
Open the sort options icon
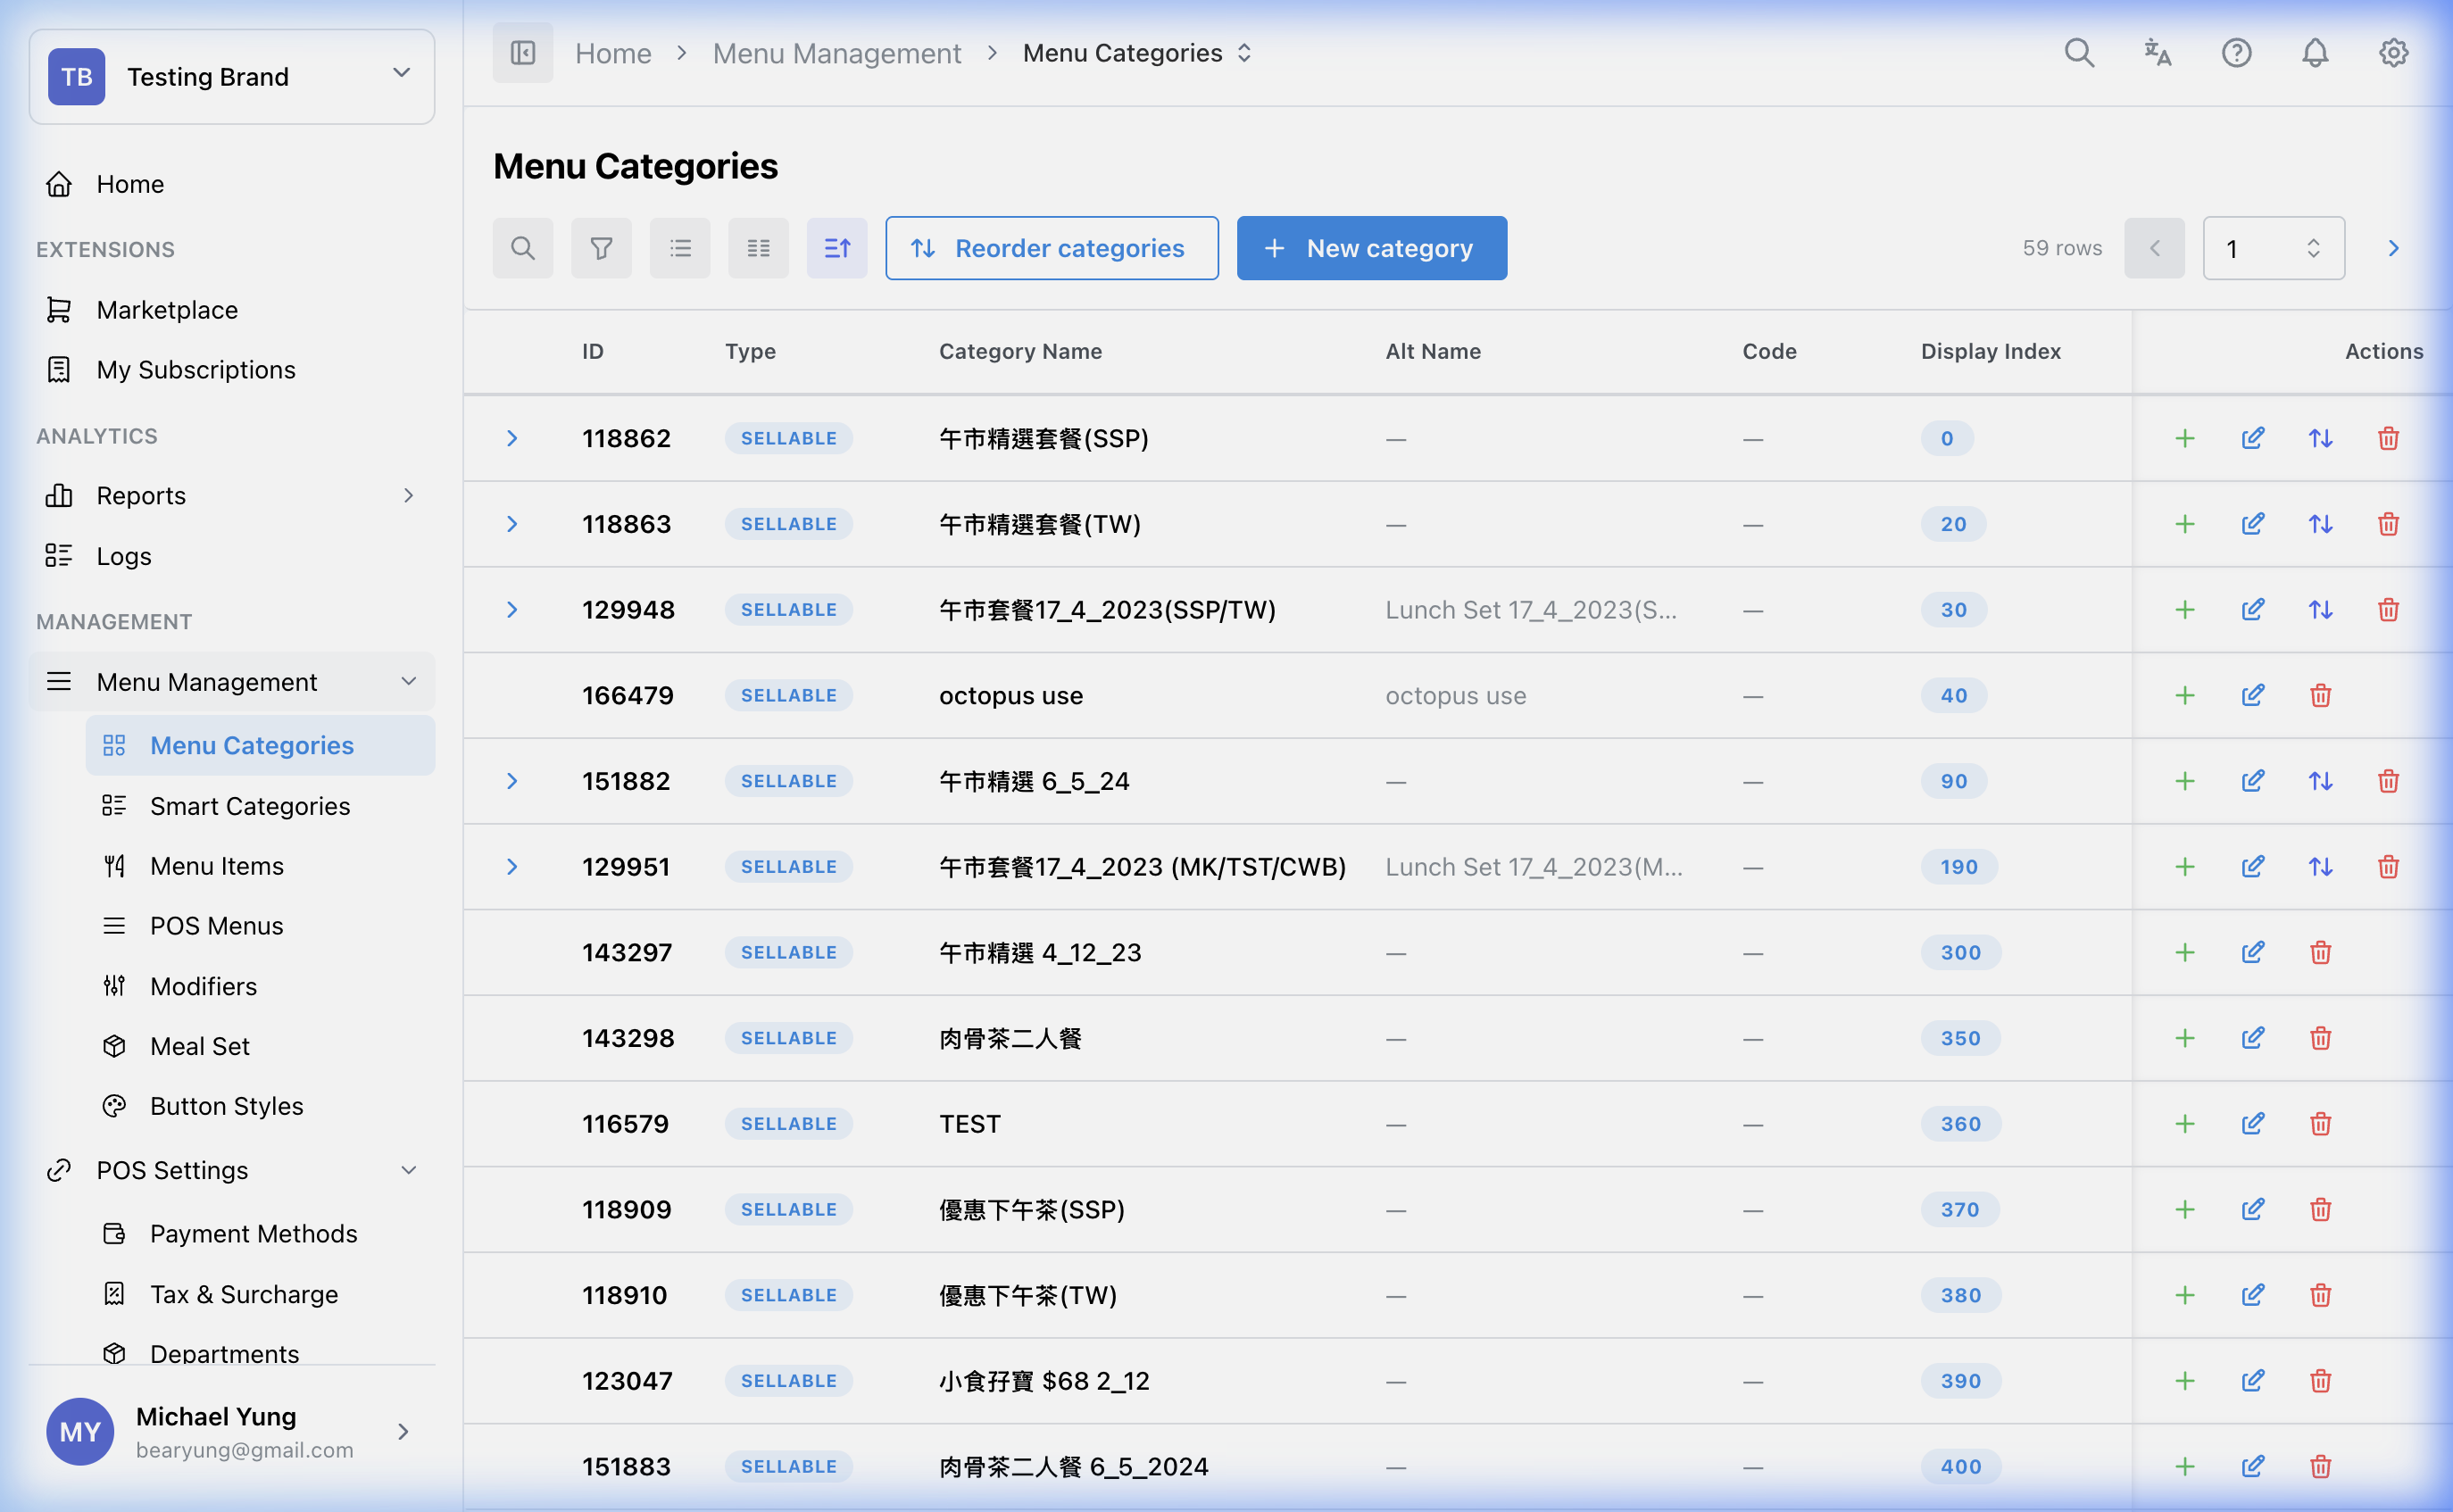pyautogui.click(x=837, y=248)
